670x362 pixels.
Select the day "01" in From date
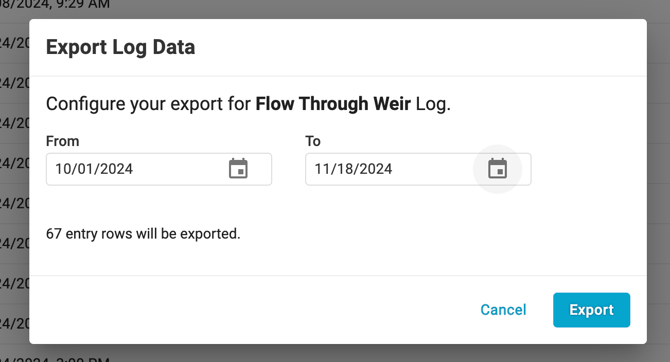[85, 169]
